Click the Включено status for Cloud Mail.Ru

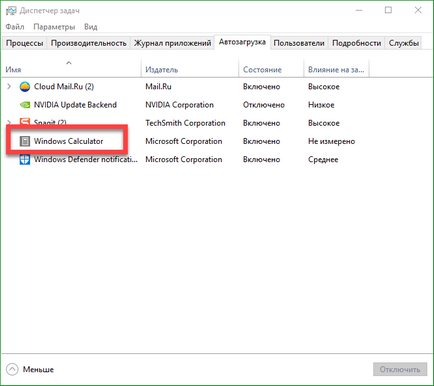point(261,87)
